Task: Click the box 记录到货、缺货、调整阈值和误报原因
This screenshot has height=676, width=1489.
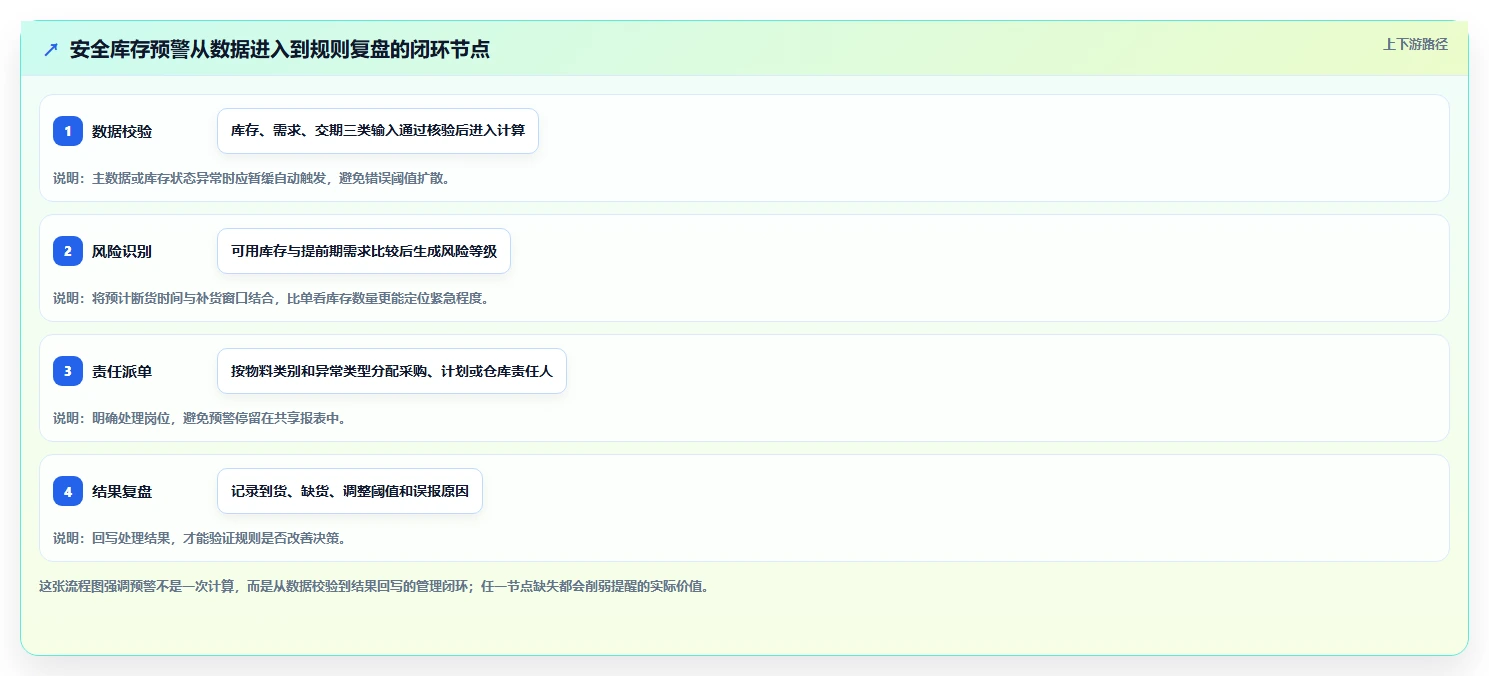Action: [x=350, y=491]
